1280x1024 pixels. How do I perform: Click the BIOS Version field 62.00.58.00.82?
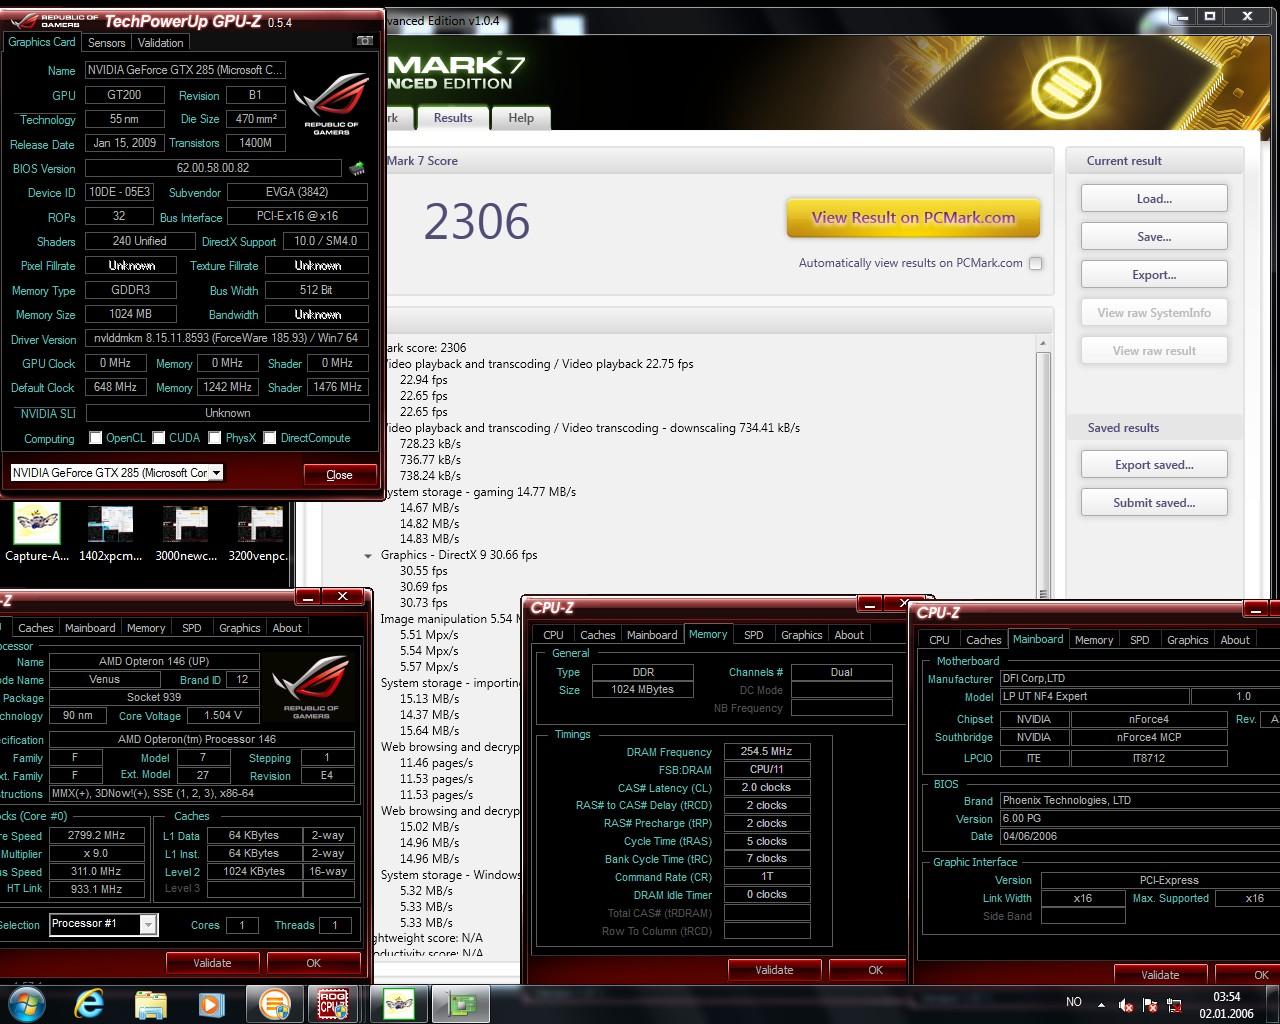(x=213, y=168)
